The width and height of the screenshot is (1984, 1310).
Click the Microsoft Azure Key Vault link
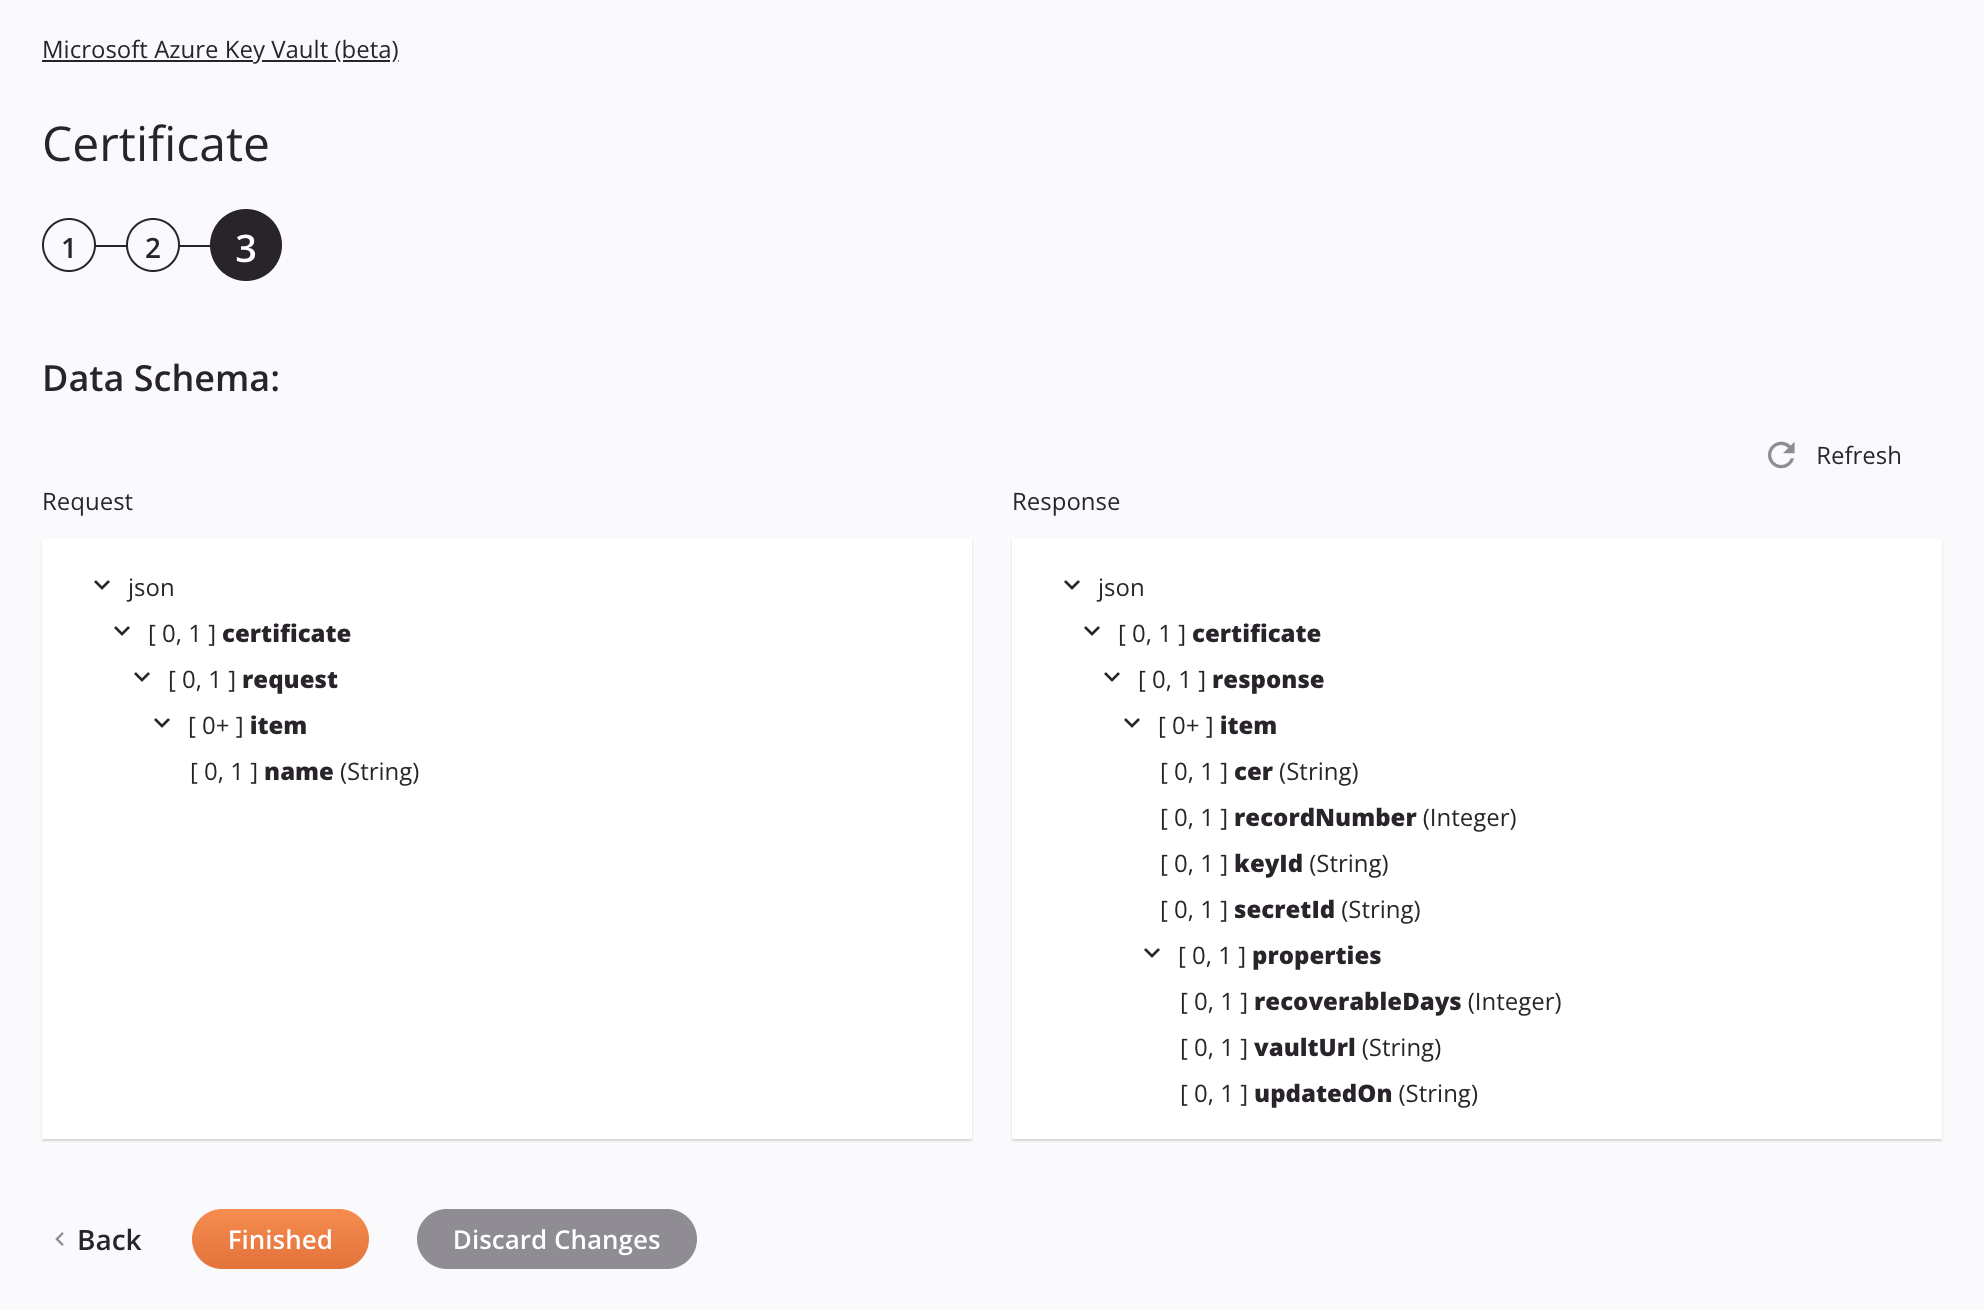pos(219,47)
